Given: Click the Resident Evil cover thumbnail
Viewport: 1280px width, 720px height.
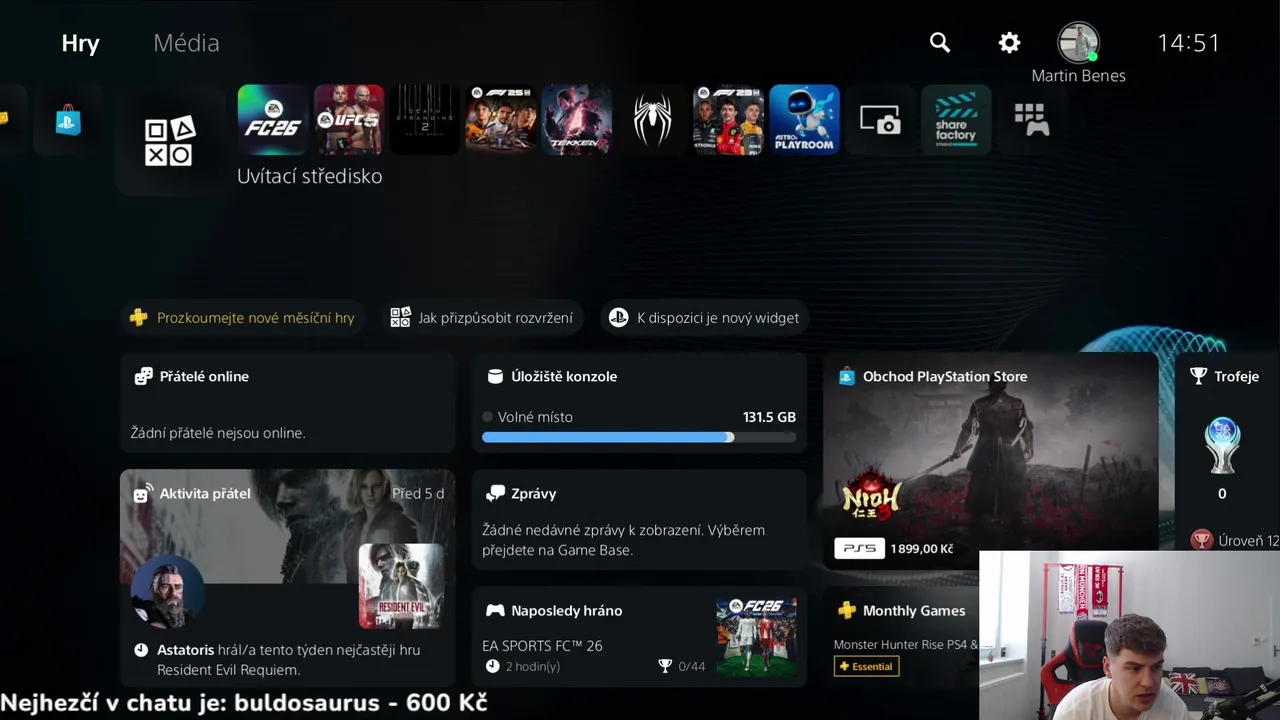Looking at the screenshot, I should pyautogui.click(x=401, y=586).
